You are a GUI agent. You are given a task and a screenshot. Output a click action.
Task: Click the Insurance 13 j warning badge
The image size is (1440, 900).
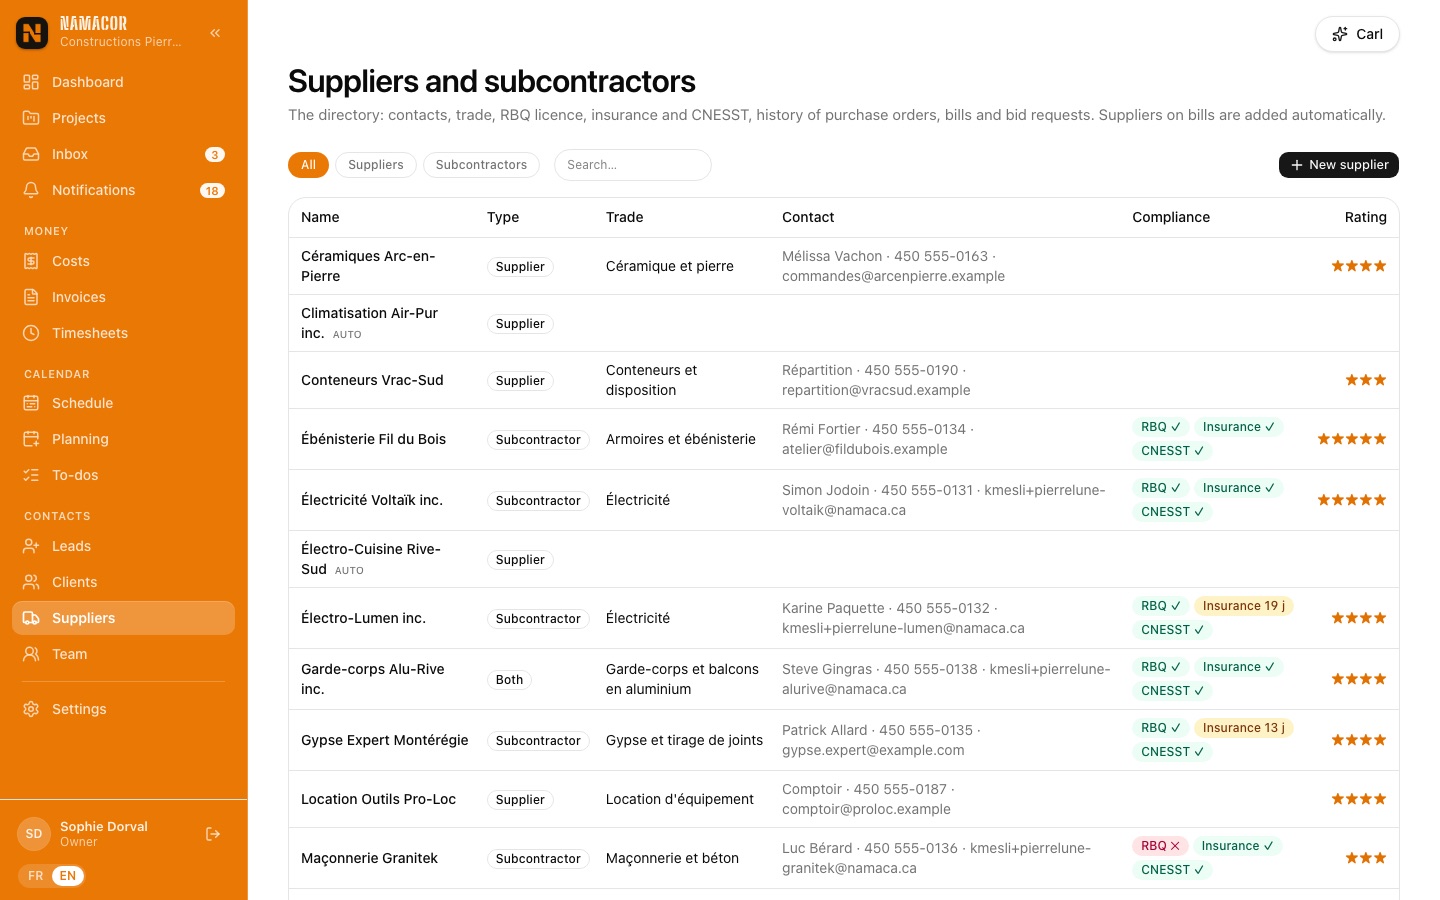pos(1244,728)
